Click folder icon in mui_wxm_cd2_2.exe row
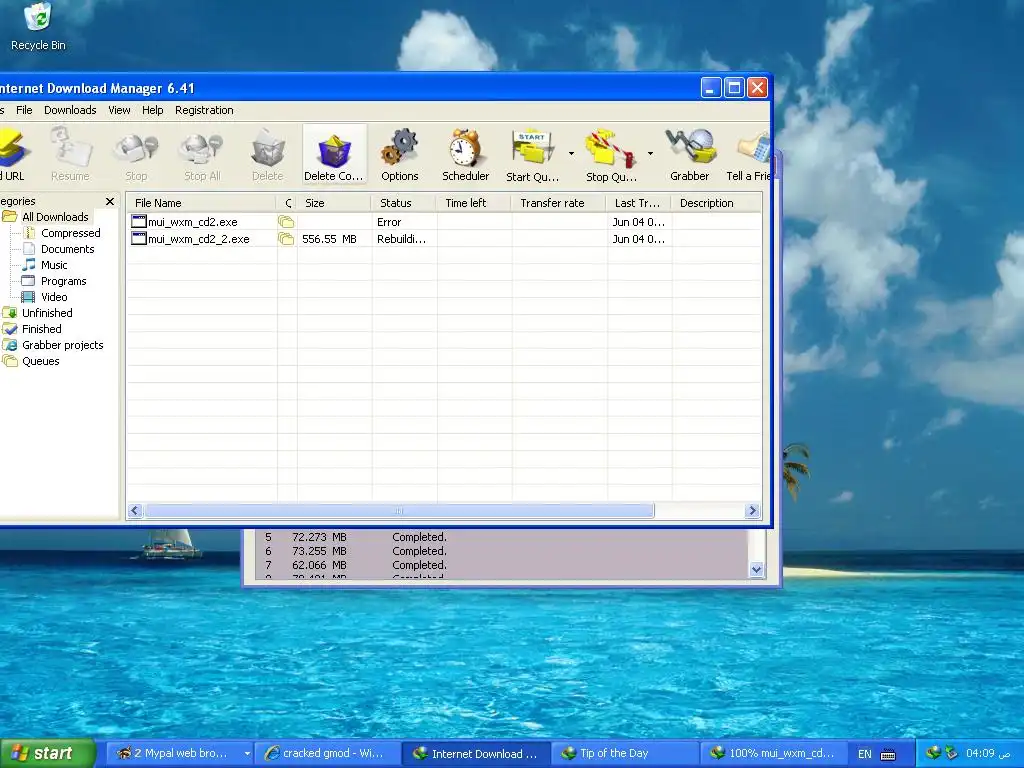This screenshot has height=768, width=1024. pyautogui.click(x=286, y=239)
